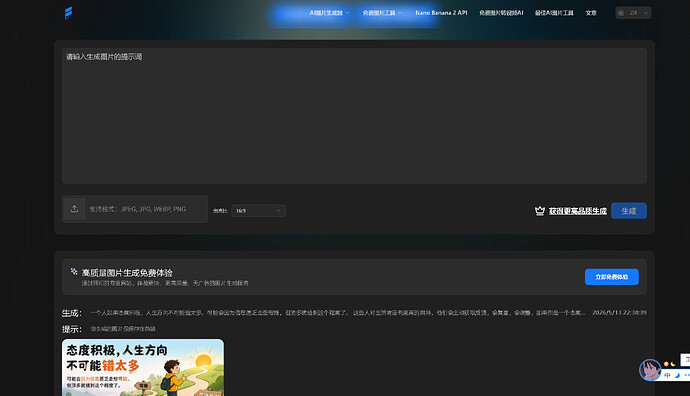Open the 免费图片转视频AI page
Image resolution: width=690 pixels, height=396 pixels.
click(x=501, y=13)
